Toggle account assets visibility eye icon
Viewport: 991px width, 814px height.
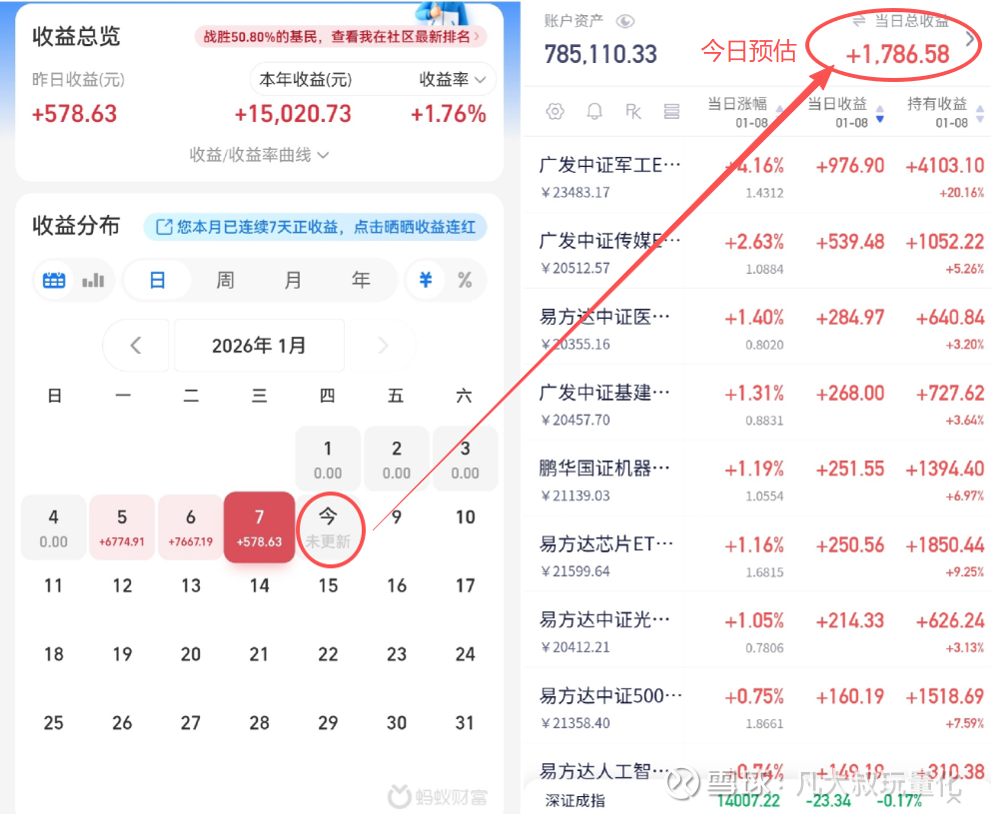point(625,21)
